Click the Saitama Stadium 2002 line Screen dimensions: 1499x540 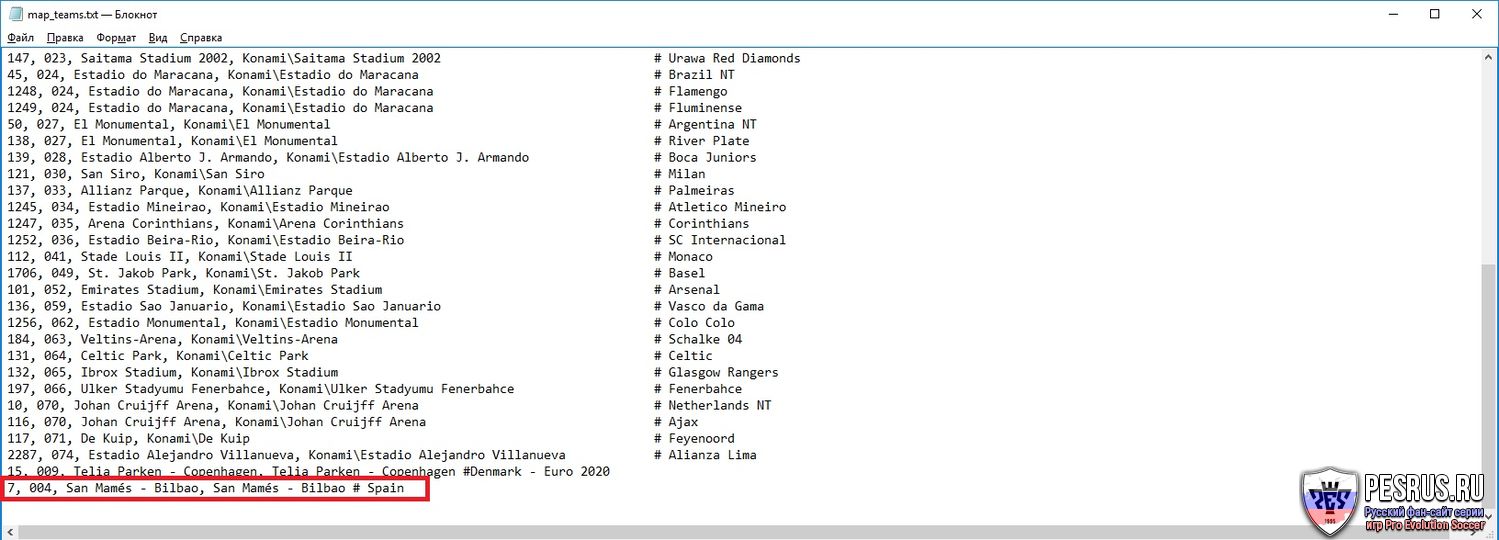tap(404, 58)
